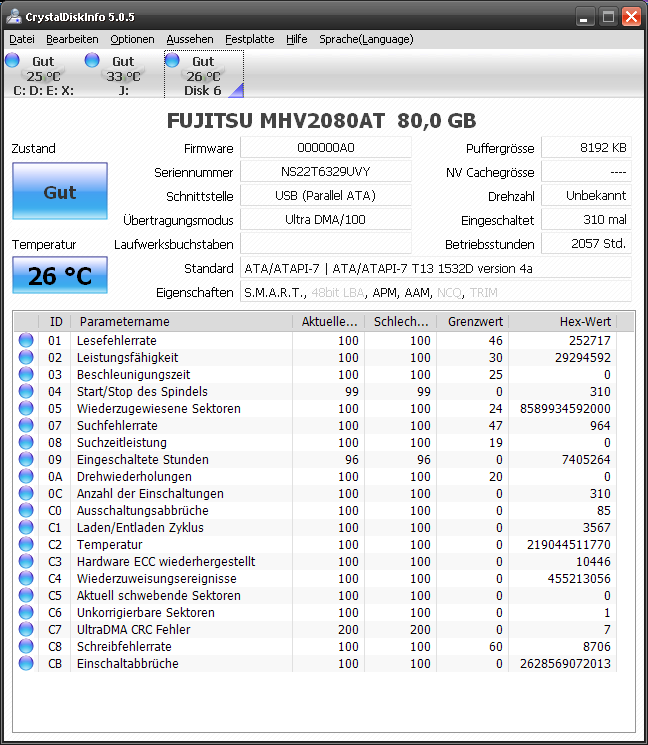Viewport: 648px width, 745px height.
Task: Click status orb of Anzahl der Einschaltungen
Action: (26, 493)
